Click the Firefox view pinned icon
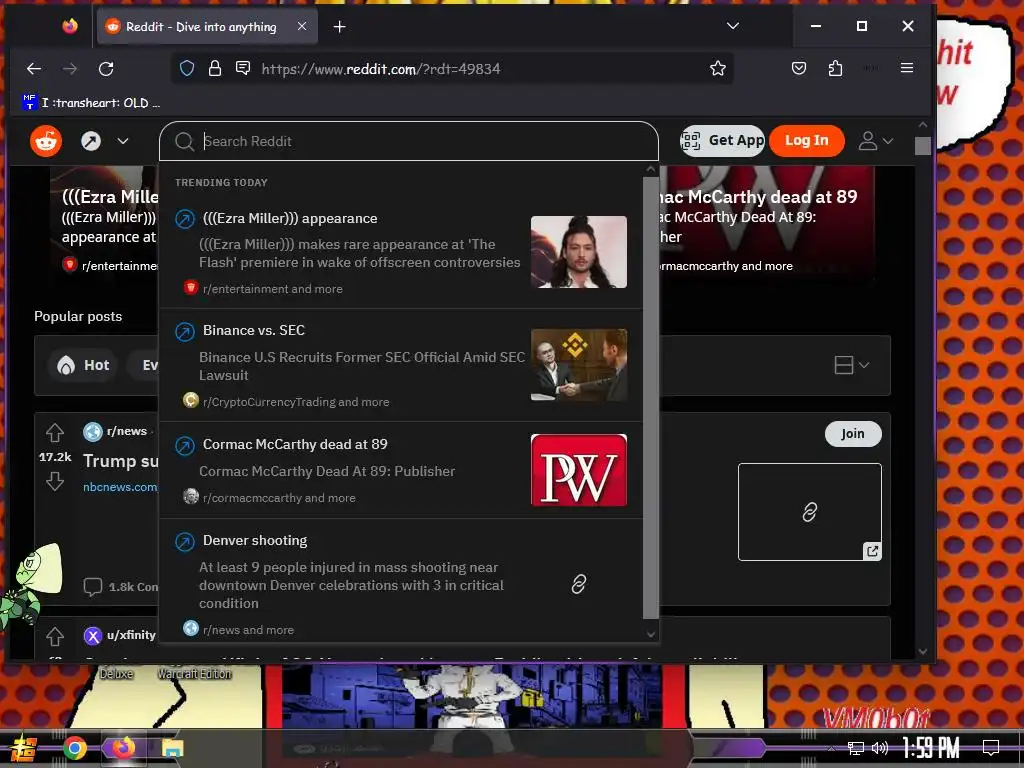The image size is (1024, 768). click(70, 26)
